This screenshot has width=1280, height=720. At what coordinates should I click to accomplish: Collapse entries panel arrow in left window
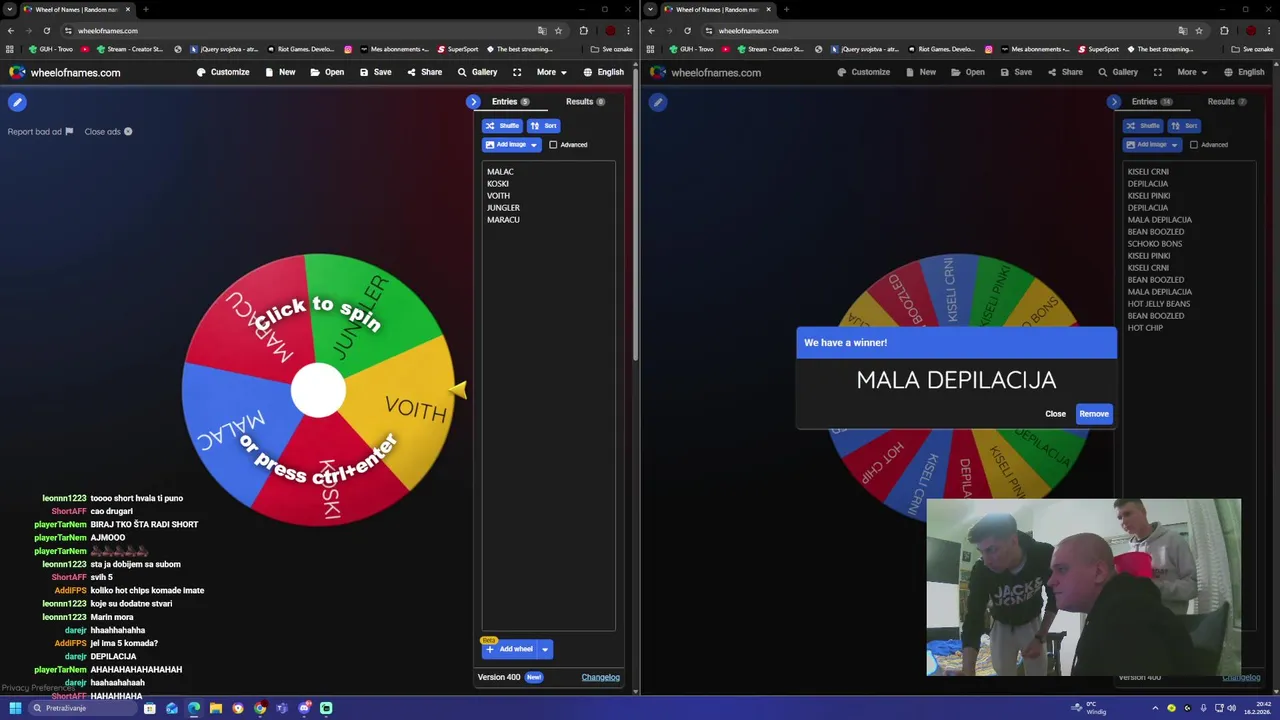[473, 102]
